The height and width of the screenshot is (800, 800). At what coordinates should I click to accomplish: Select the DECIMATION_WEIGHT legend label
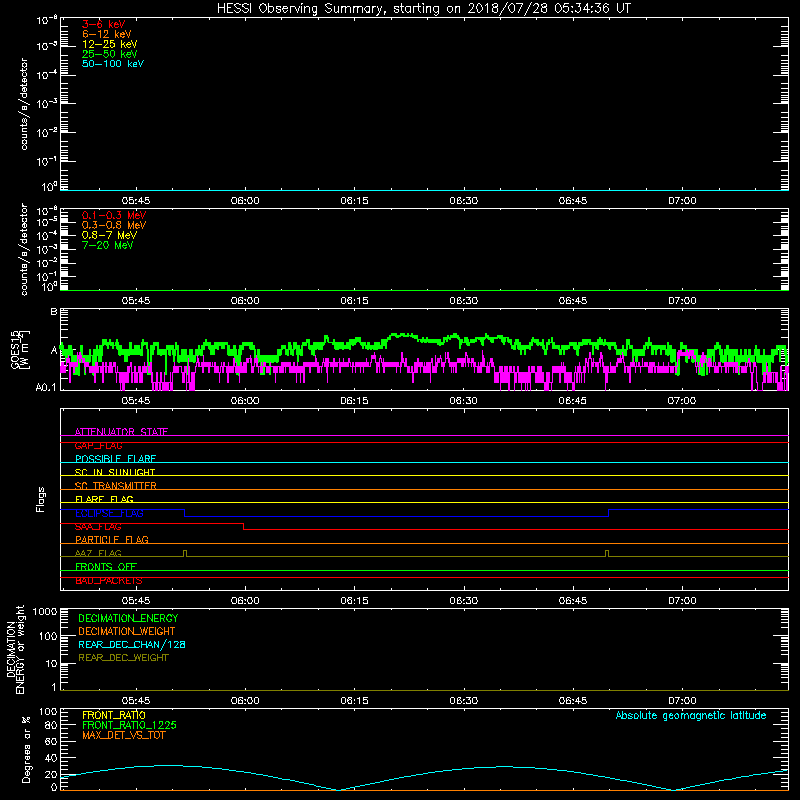pyautogui.click(x=127, y=631)
